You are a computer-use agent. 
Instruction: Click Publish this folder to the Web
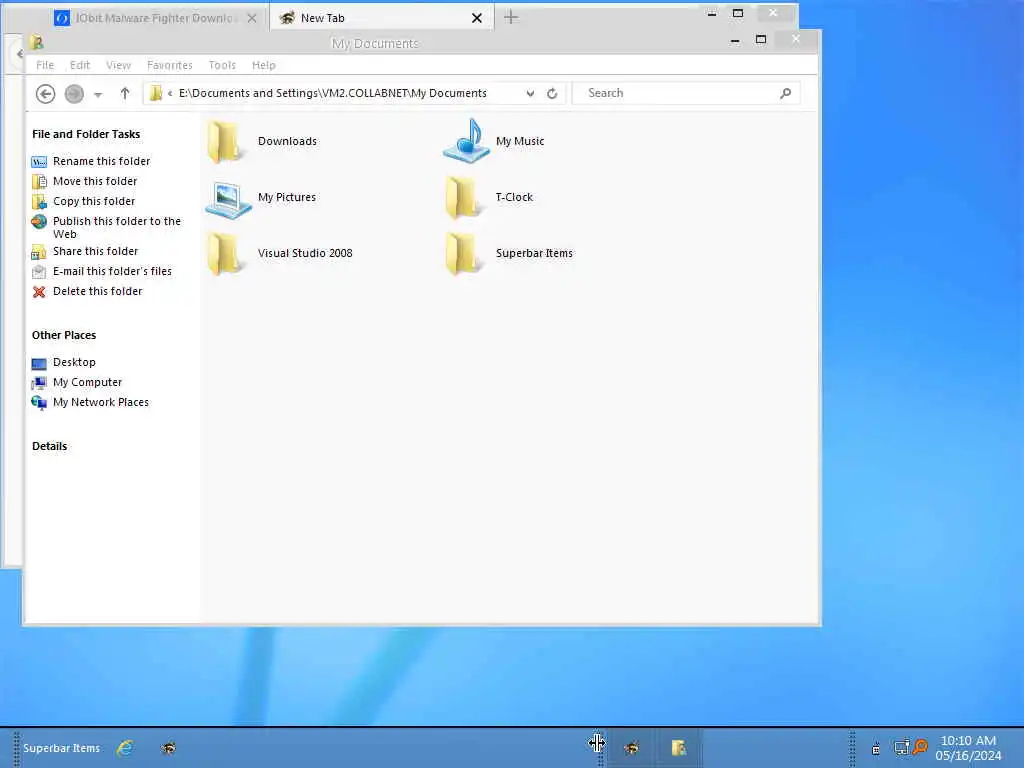click(x=117, y=228)
